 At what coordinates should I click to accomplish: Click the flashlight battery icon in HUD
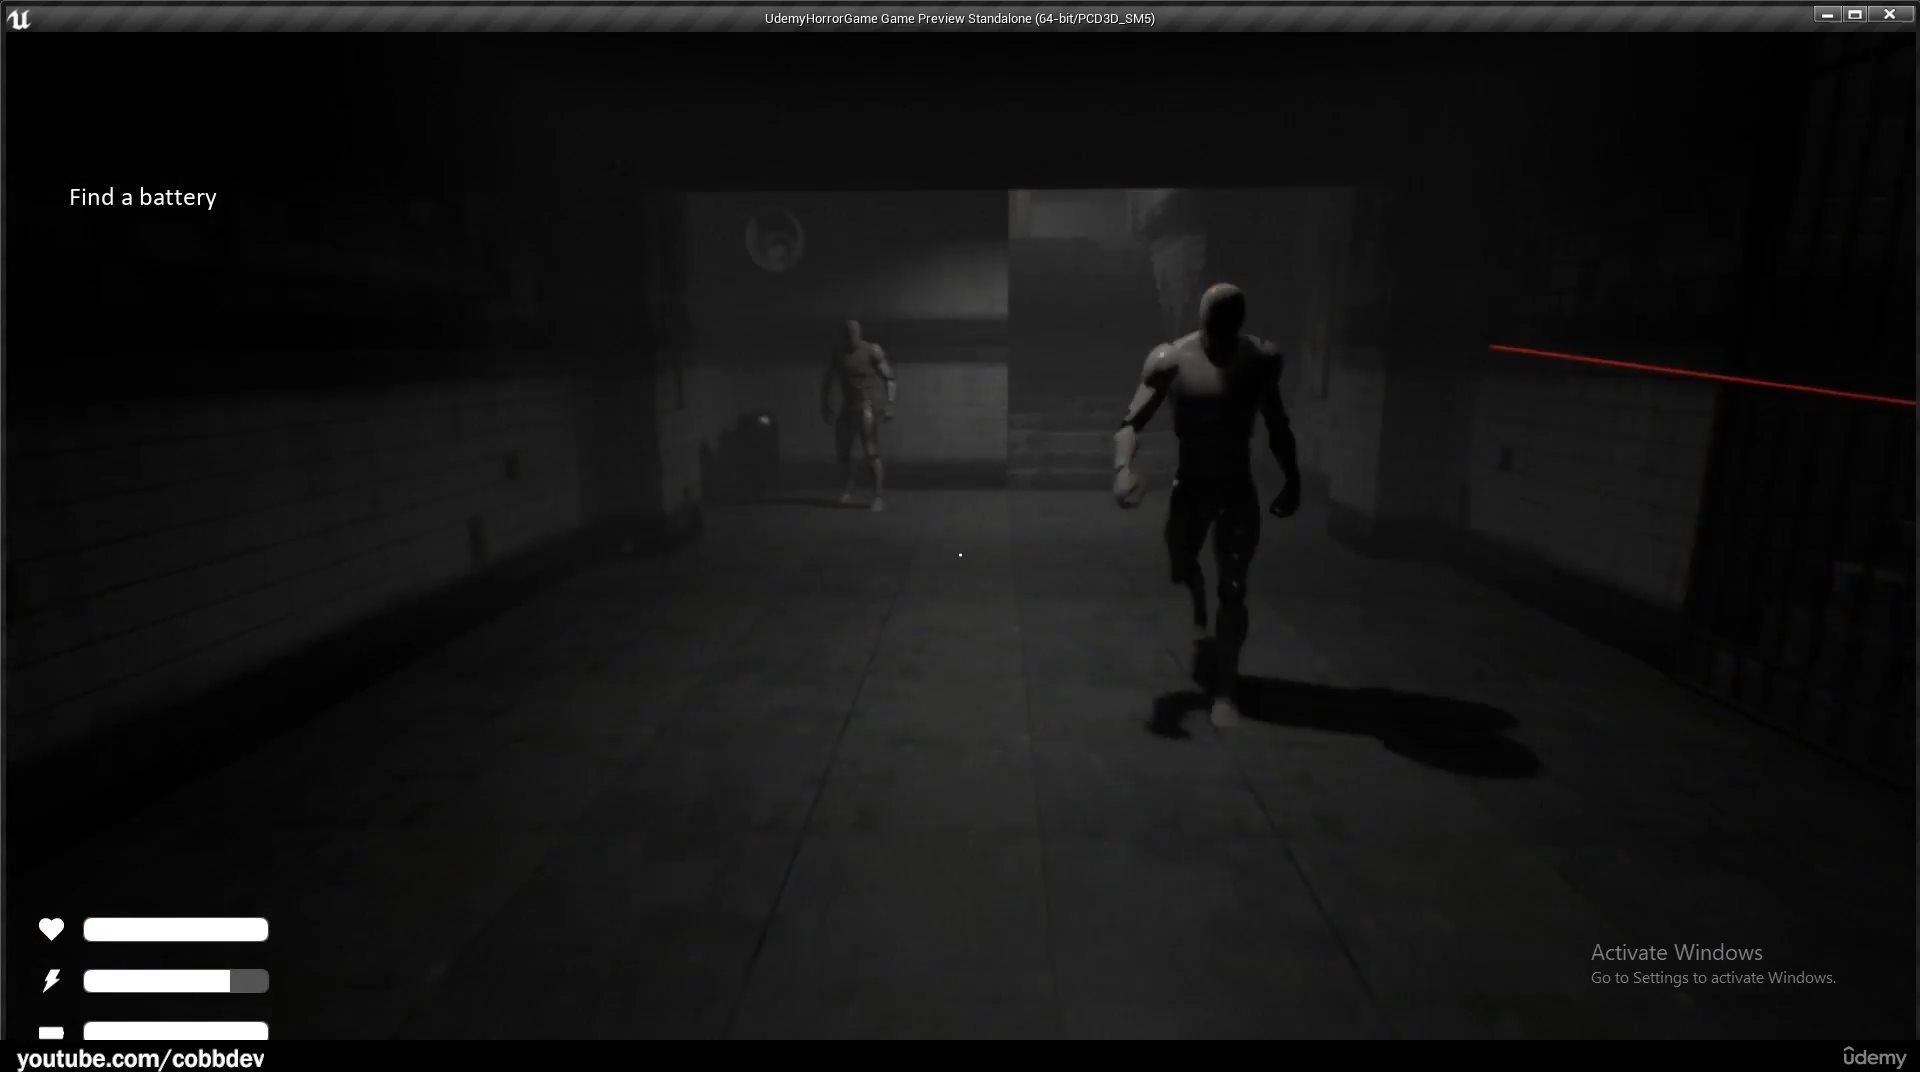[x=51, y=1032]
